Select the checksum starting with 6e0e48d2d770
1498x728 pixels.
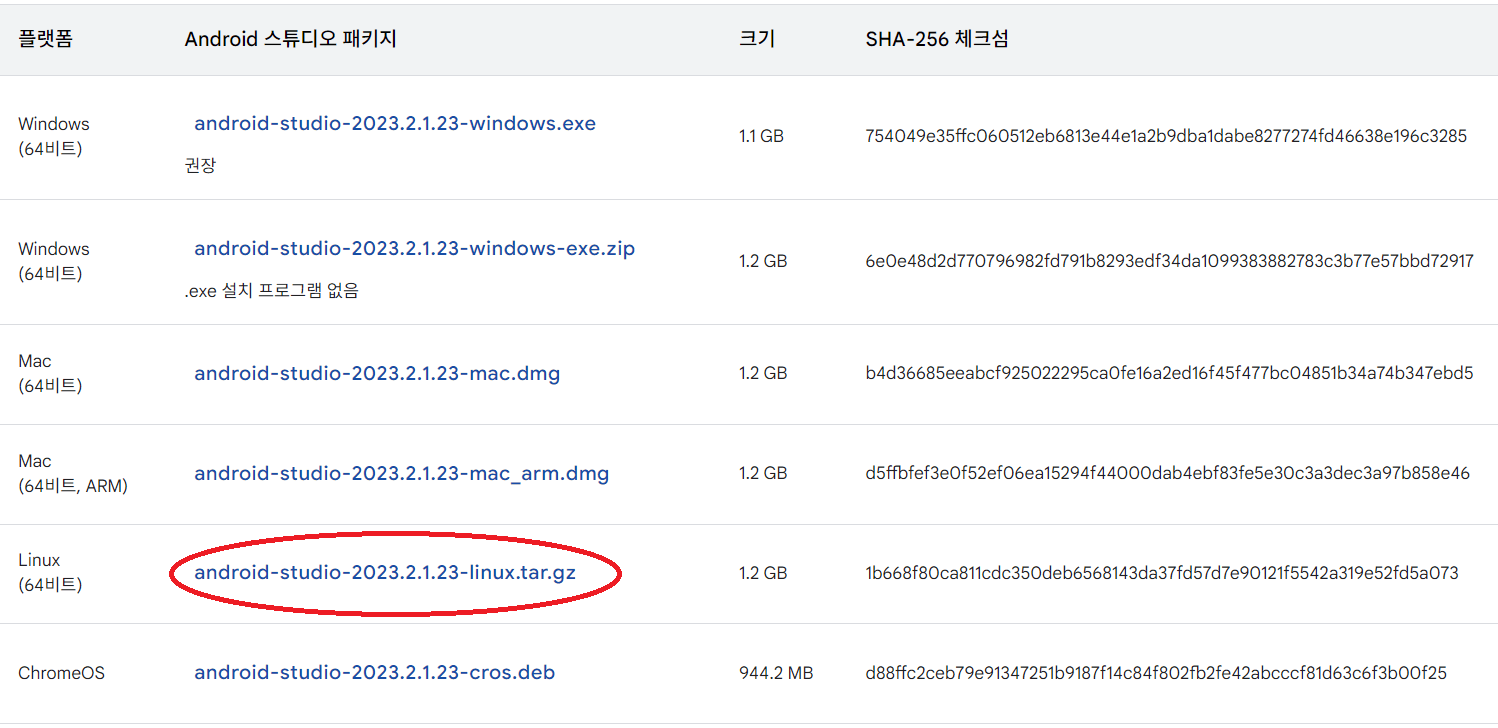(1169, 261)
